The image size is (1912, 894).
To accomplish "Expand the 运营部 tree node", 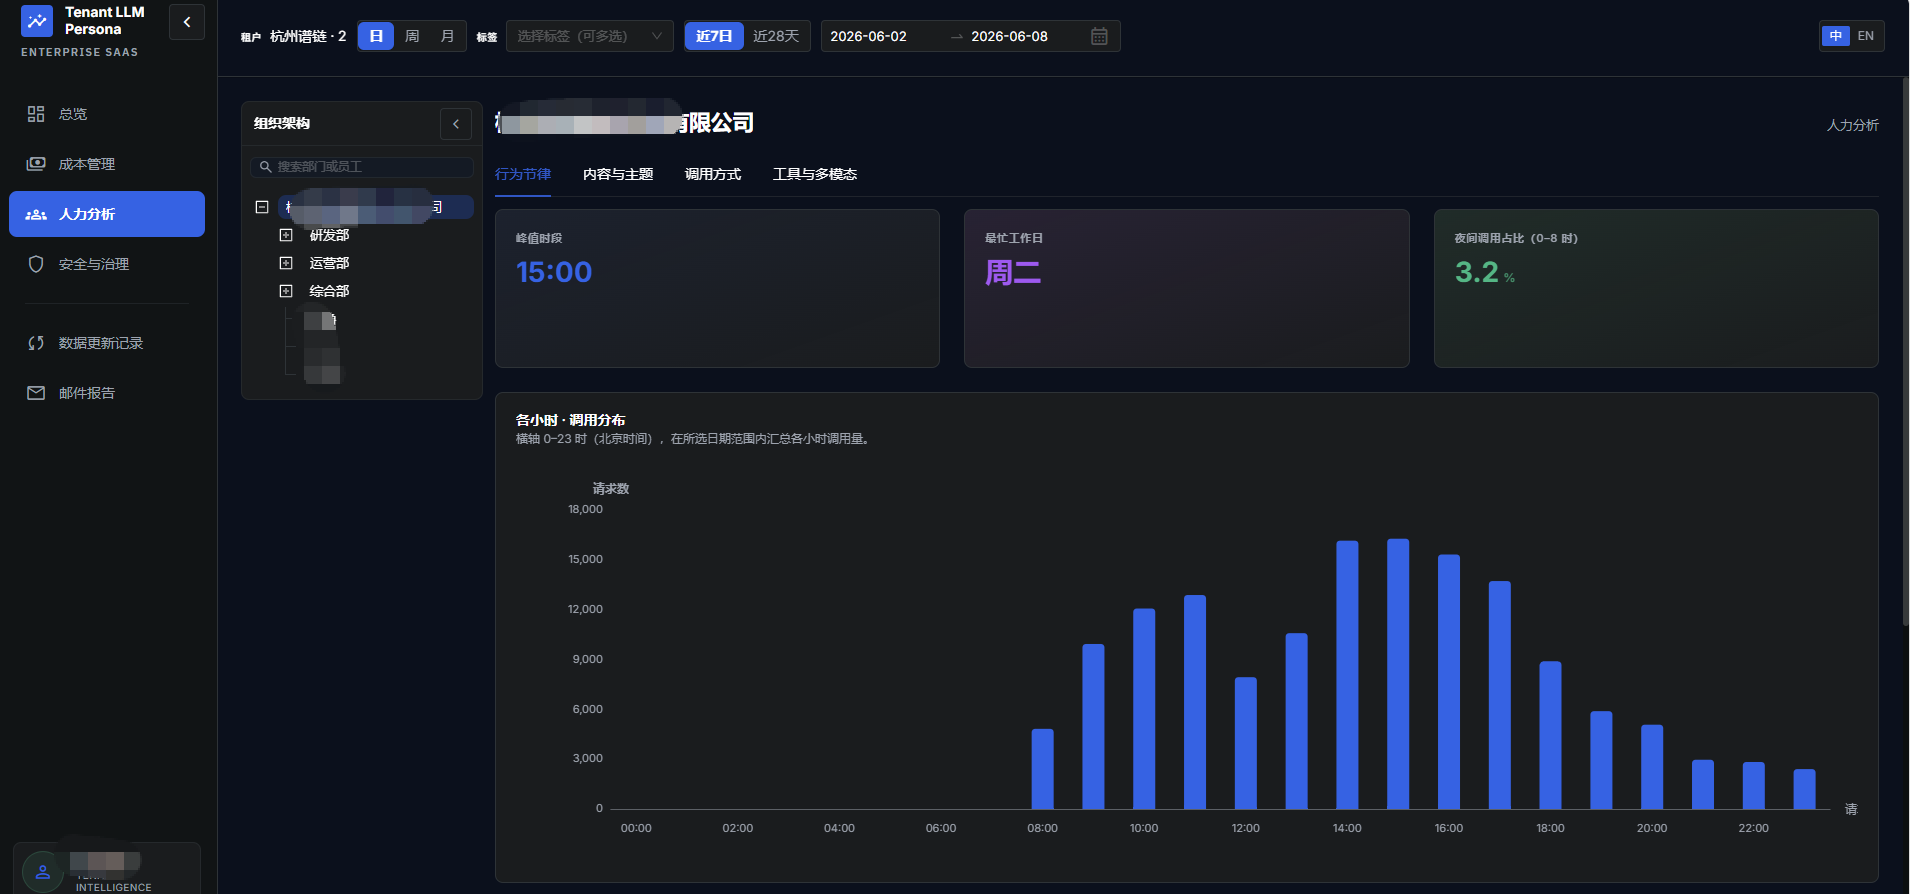I will (286, 263).
